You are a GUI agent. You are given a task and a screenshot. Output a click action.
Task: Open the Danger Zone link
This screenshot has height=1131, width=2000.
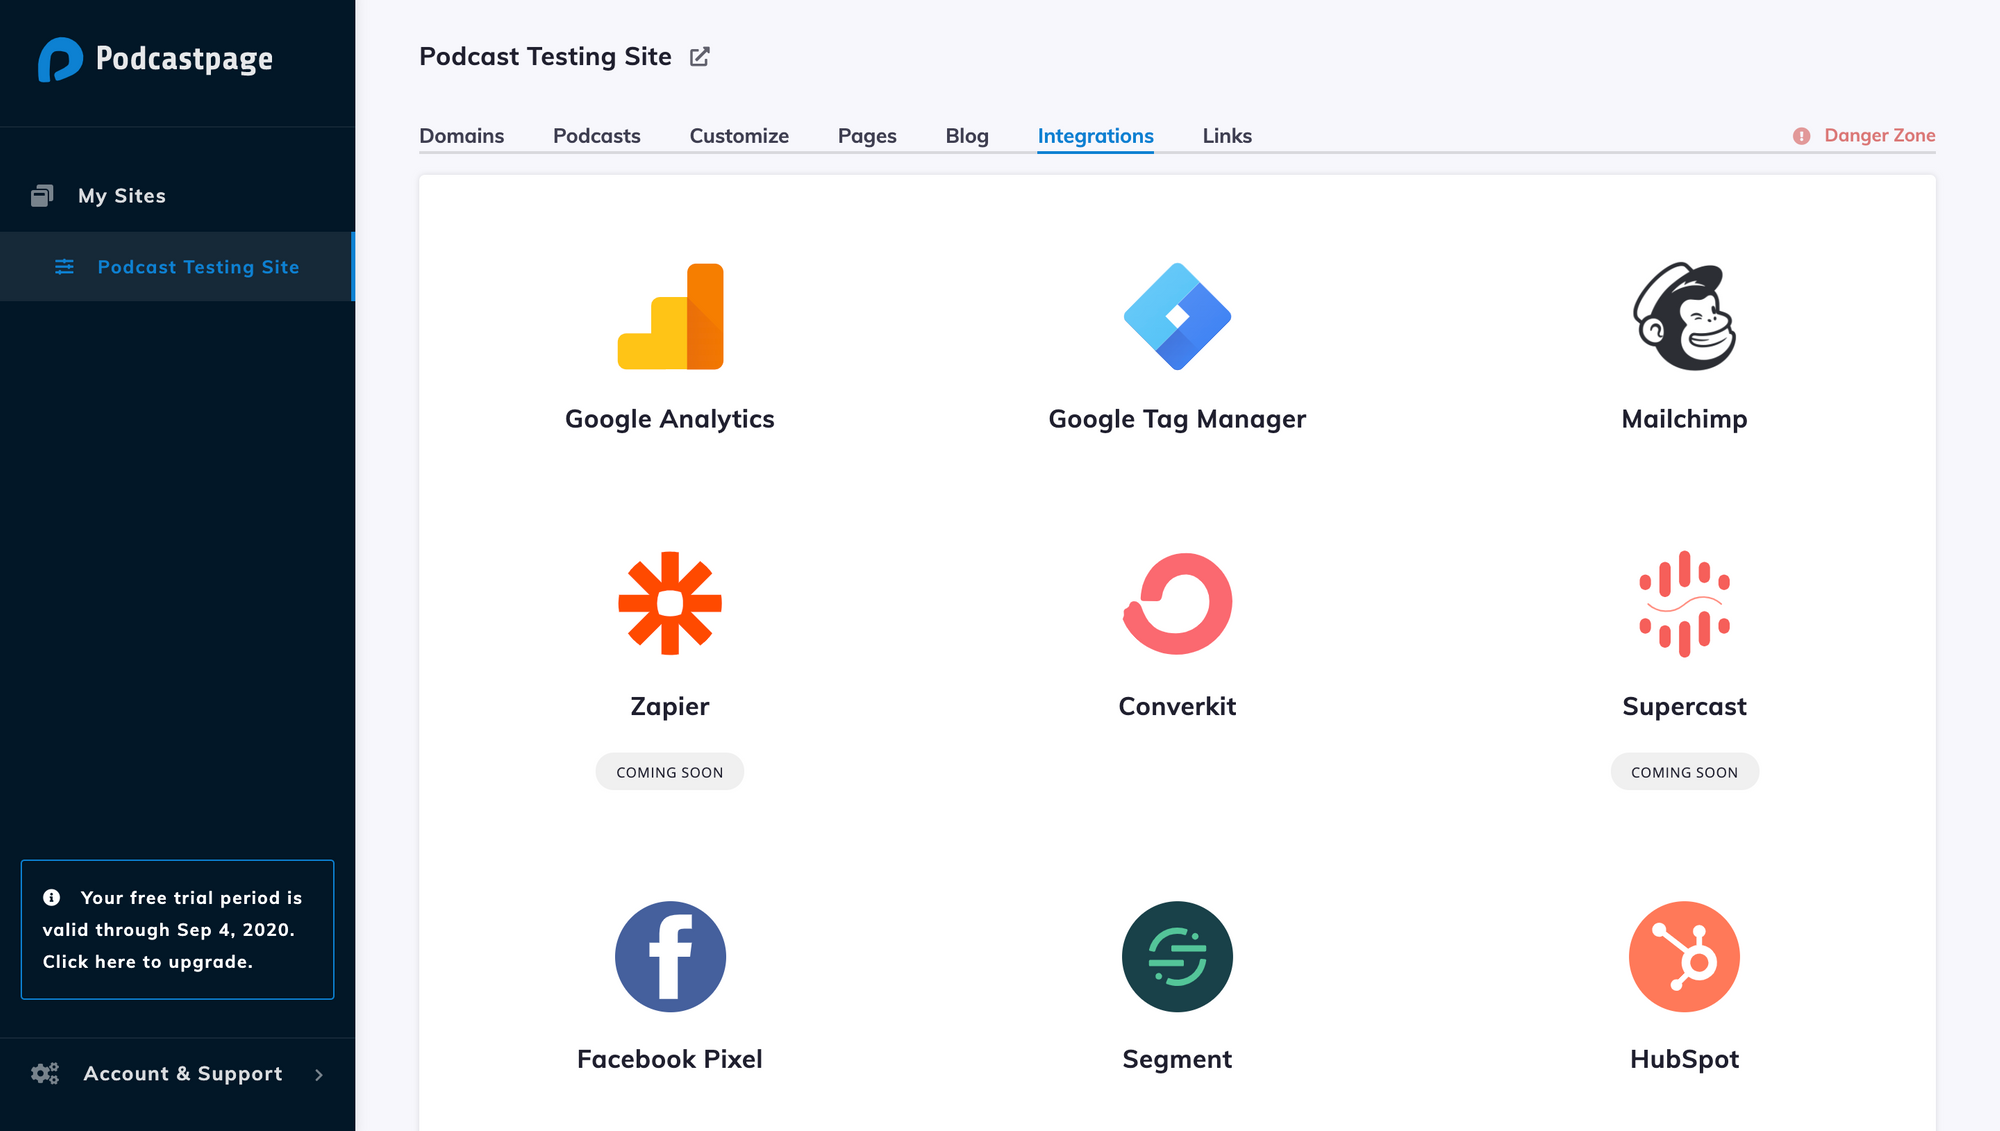(x=1866, y=136)
